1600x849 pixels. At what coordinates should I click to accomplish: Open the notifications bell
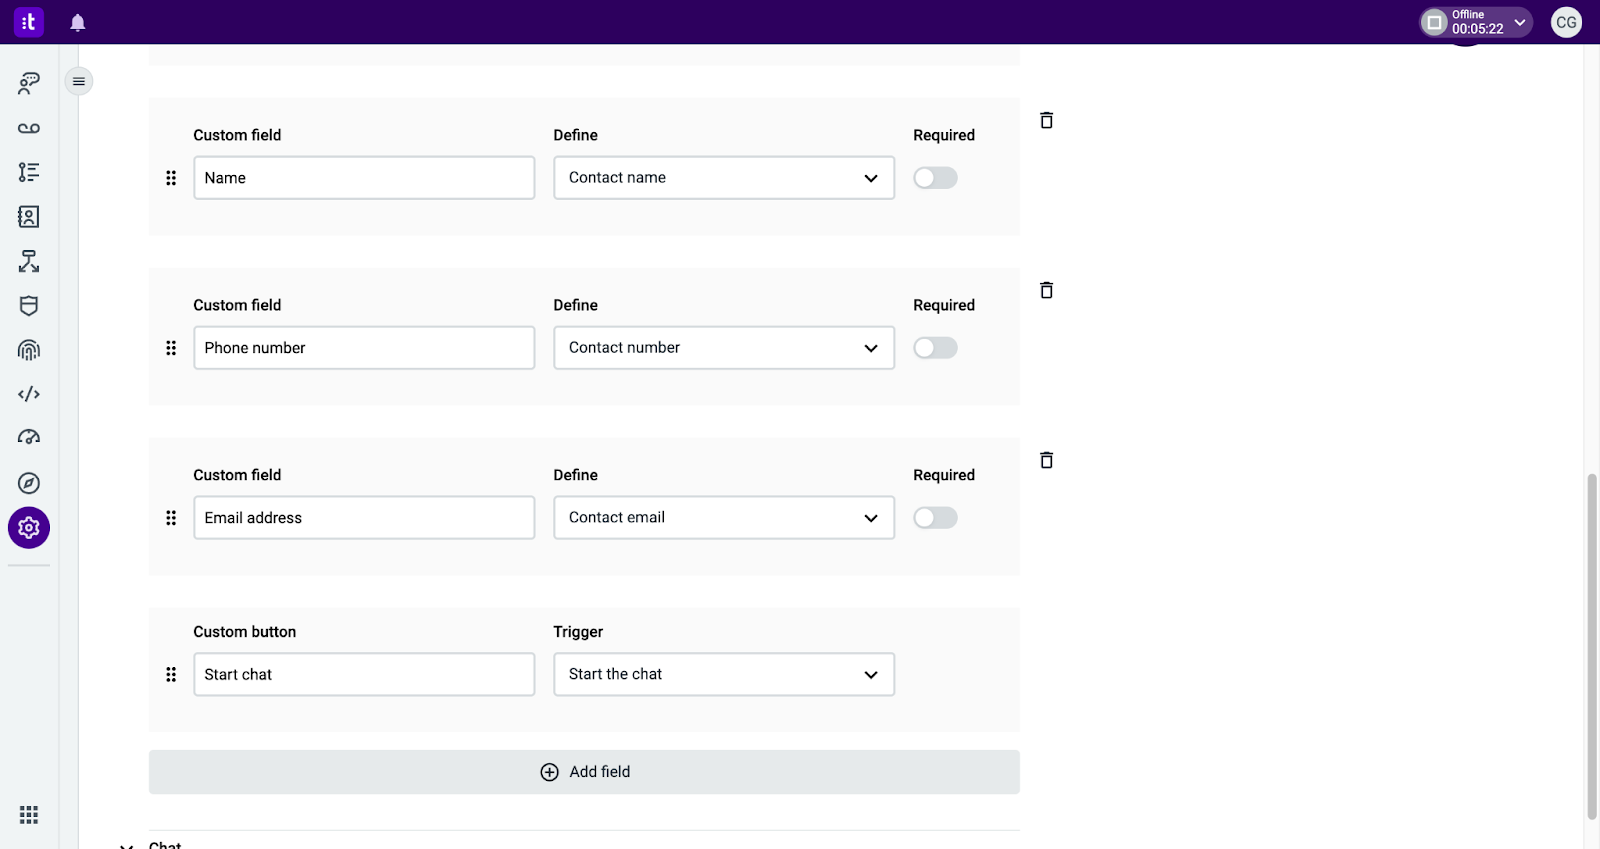click(x=78, y=23)
